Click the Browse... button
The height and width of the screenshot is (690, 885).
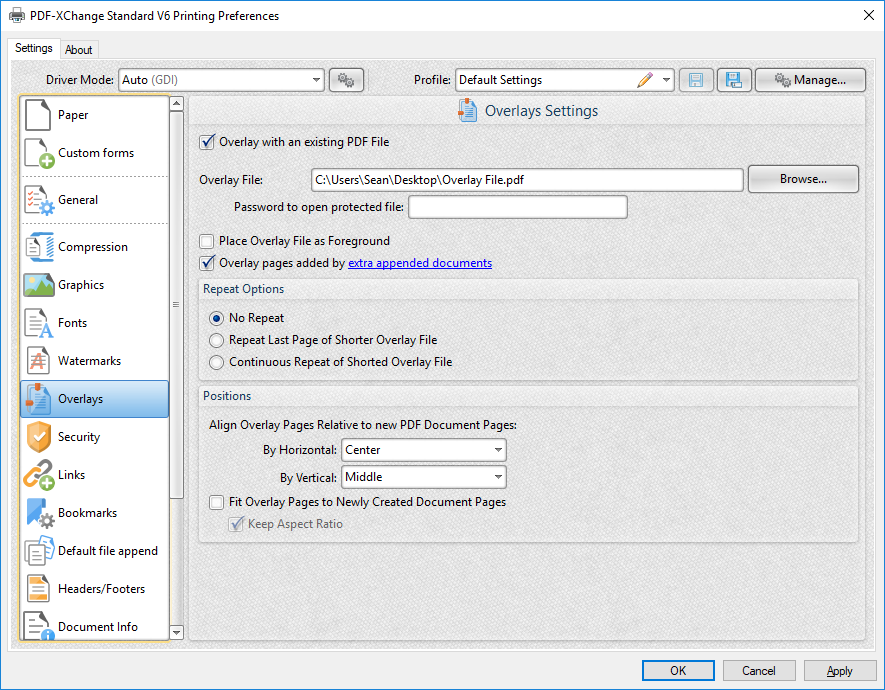803,179
